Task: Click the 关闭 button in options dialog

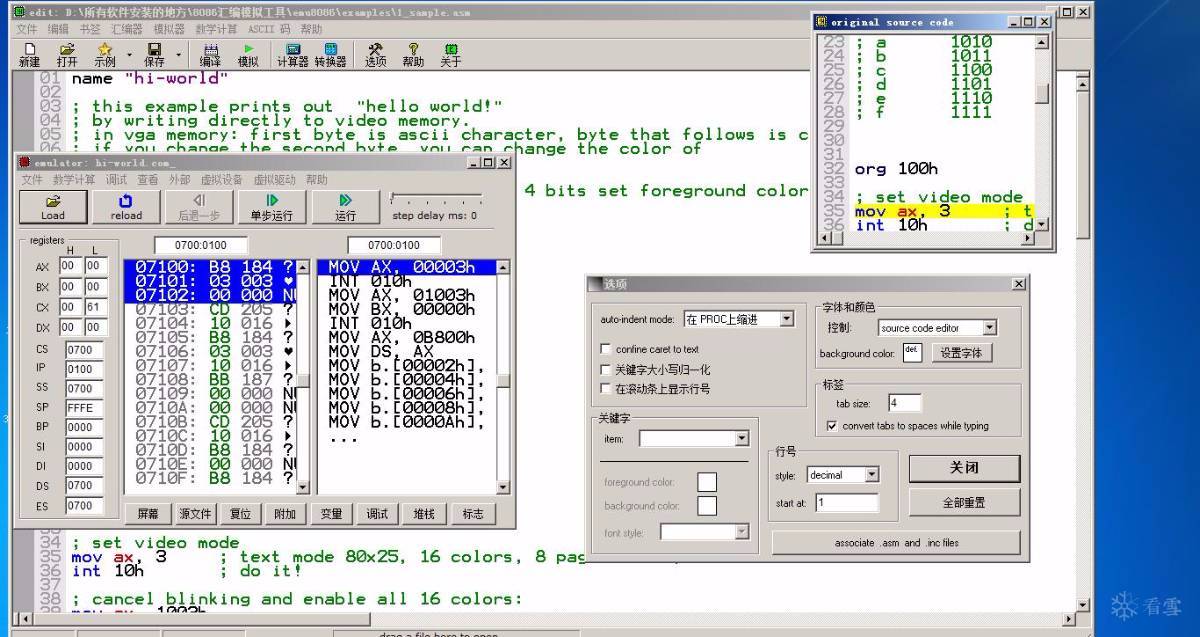Action: [x=964, y=468]
